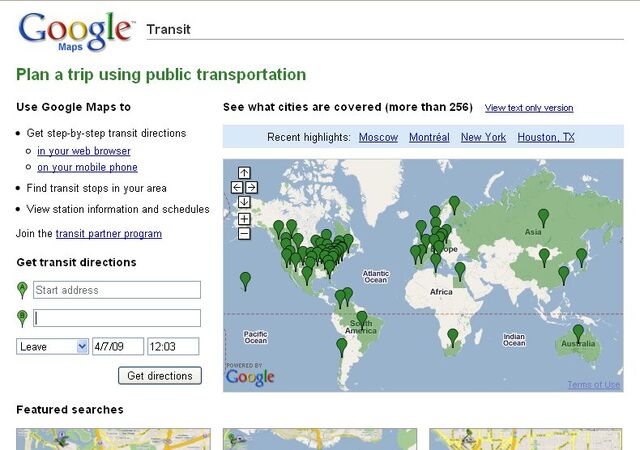This screenshot has width=640, height=450.
Task: Focus the destination address field
Action: click(117, 318)
